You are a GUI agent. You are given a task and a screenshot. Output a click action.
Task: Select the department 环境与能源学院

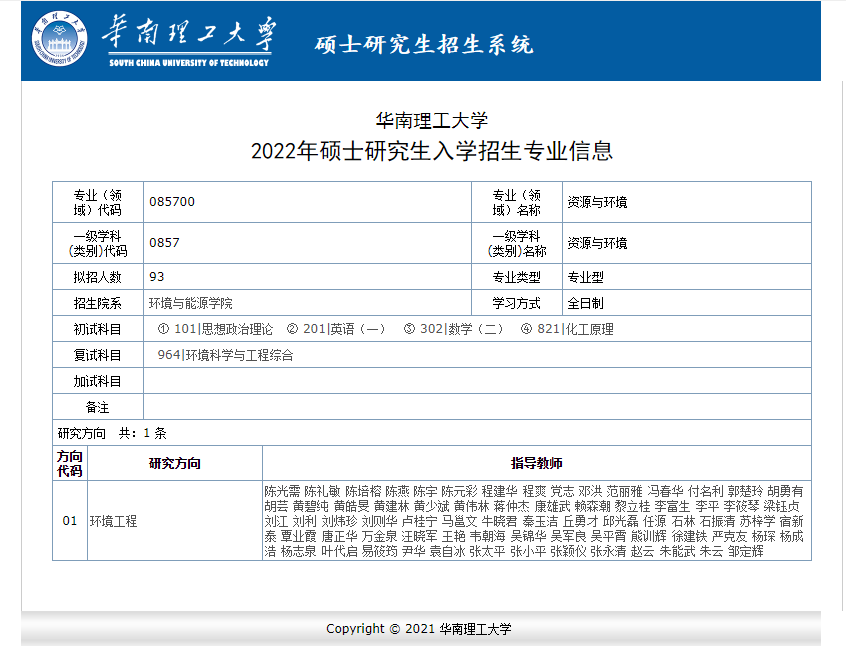click(x=190, y=303)
